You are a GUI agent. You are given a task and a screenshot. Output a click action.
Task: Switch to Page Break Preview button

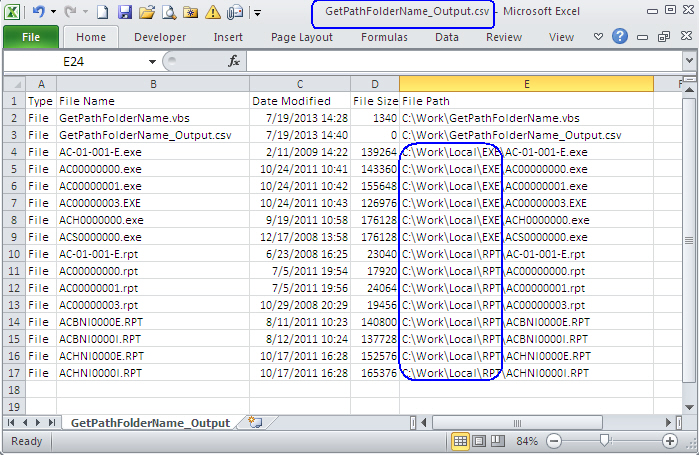click(x=497, y=441)
